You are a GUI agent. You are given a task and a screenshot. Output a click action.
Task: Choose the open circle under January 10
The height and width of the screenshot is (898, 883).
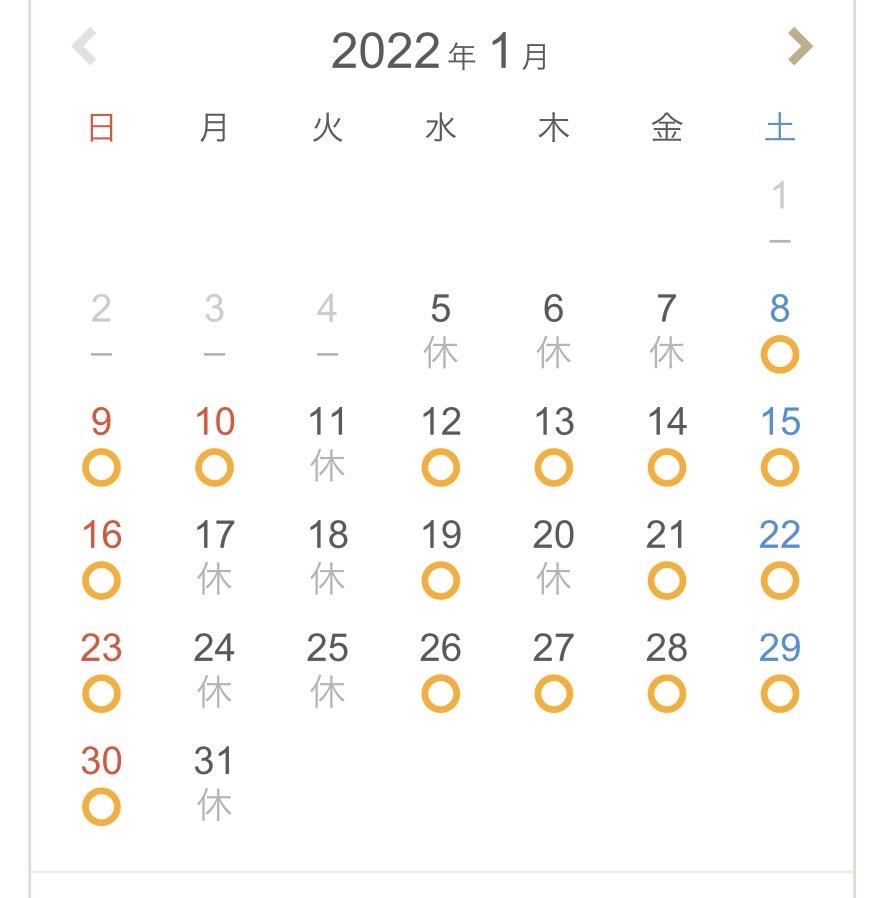point(214,468)
